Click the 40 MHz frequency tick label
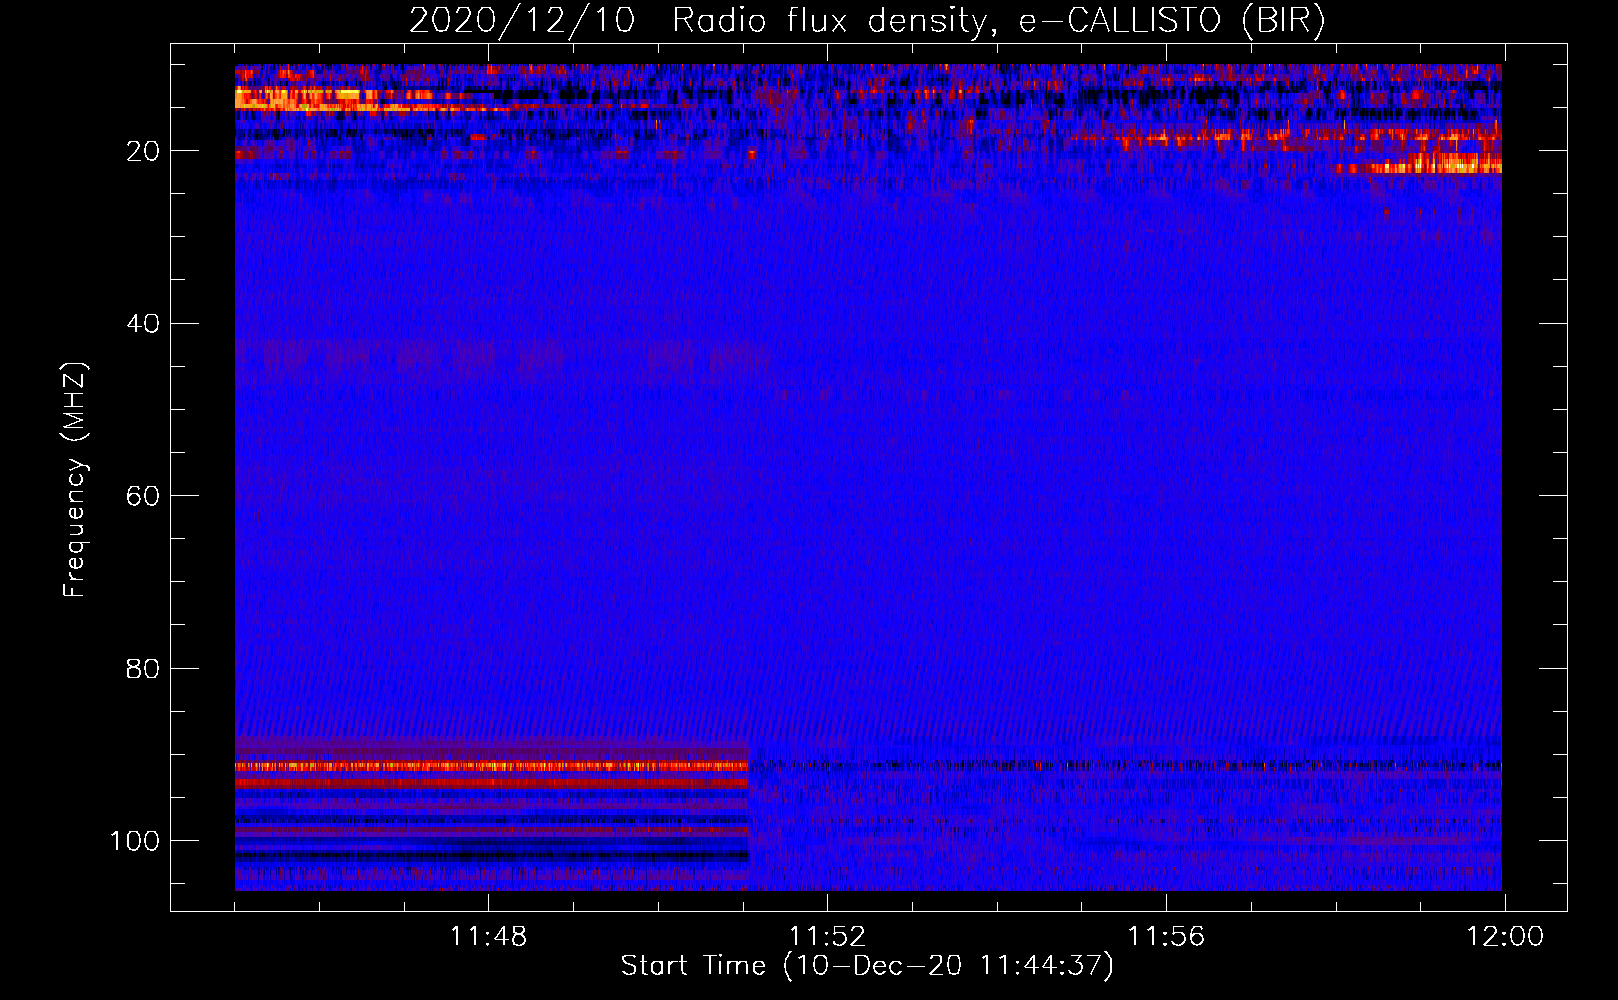The height and width of the screenshot is (1000, 1618). (143, 324)
